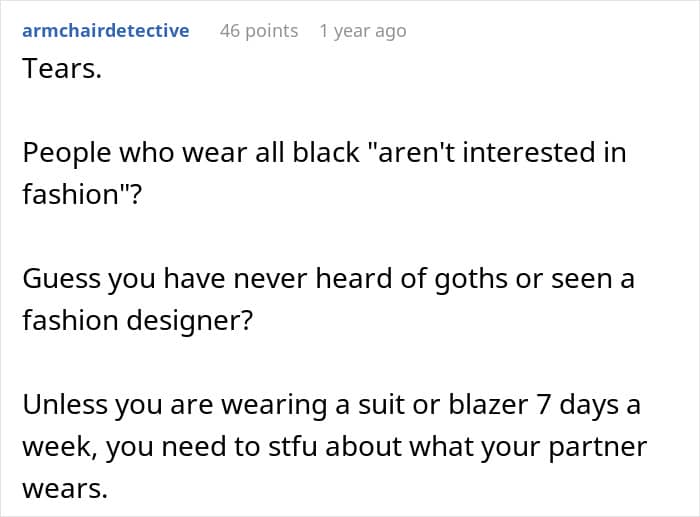The width and height of the screenshot is (700, 517).
Task: Click the 46 points score label
Action: point(259,31)
